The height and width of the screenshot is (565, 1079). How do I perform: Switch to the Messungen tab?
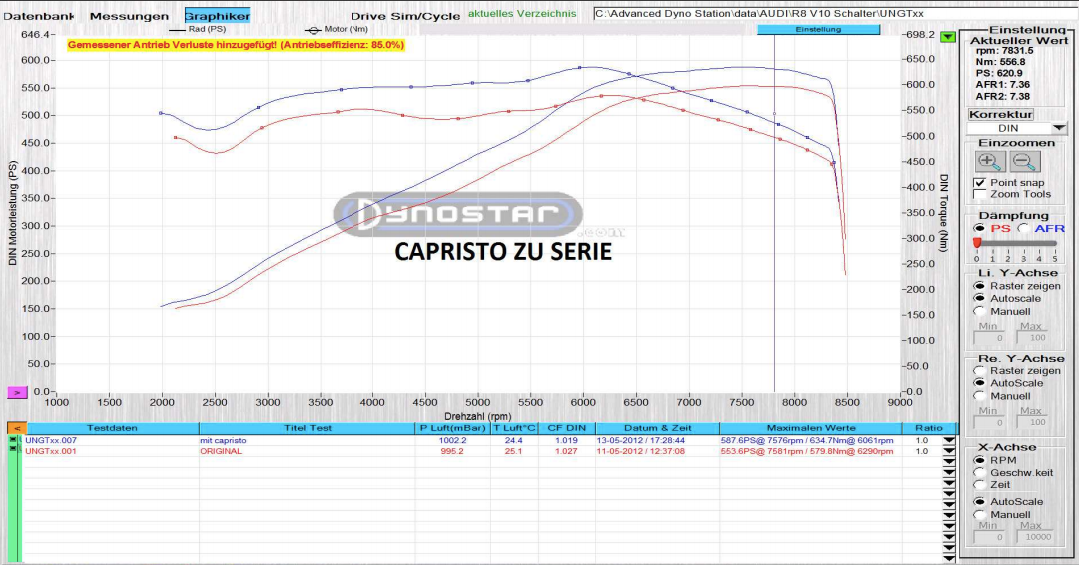tap(129, 16)
